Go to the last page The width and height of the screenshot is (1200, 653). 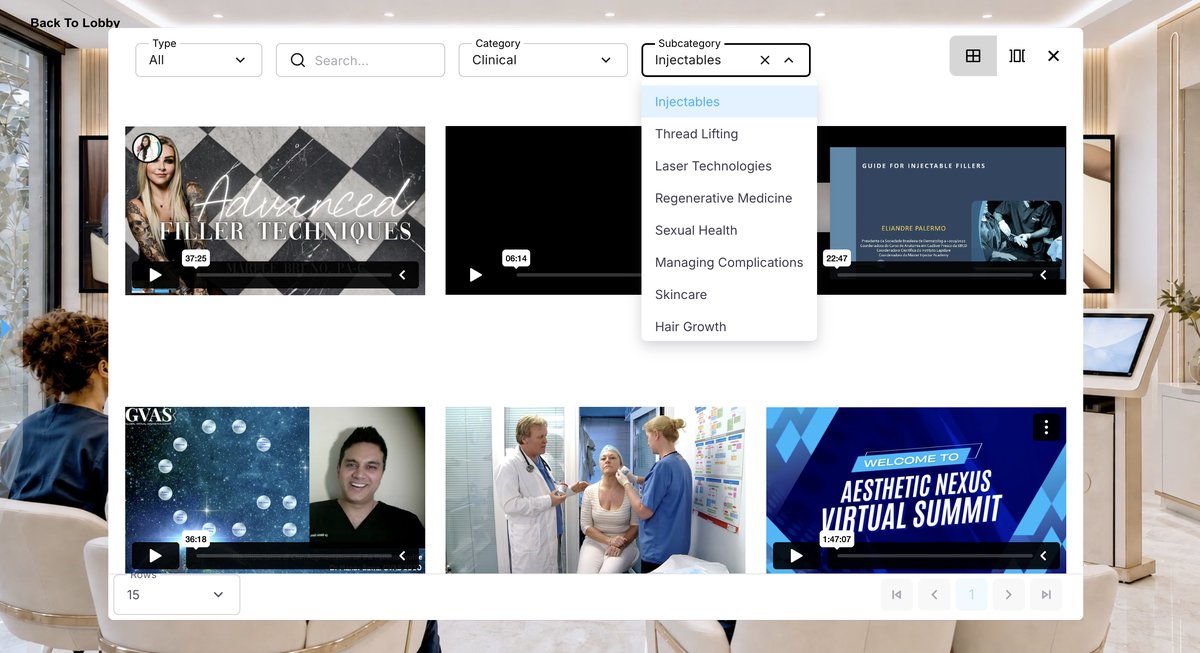click(1046, 595)
